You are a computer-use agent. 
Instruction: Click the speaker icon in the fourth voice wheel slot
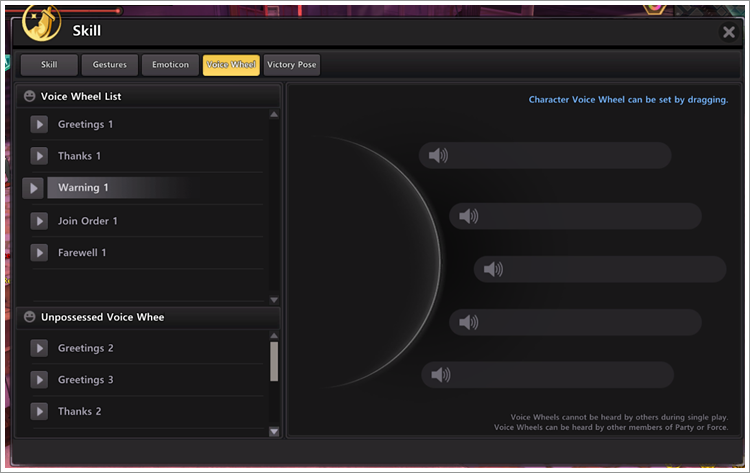(x=468, y=322)
